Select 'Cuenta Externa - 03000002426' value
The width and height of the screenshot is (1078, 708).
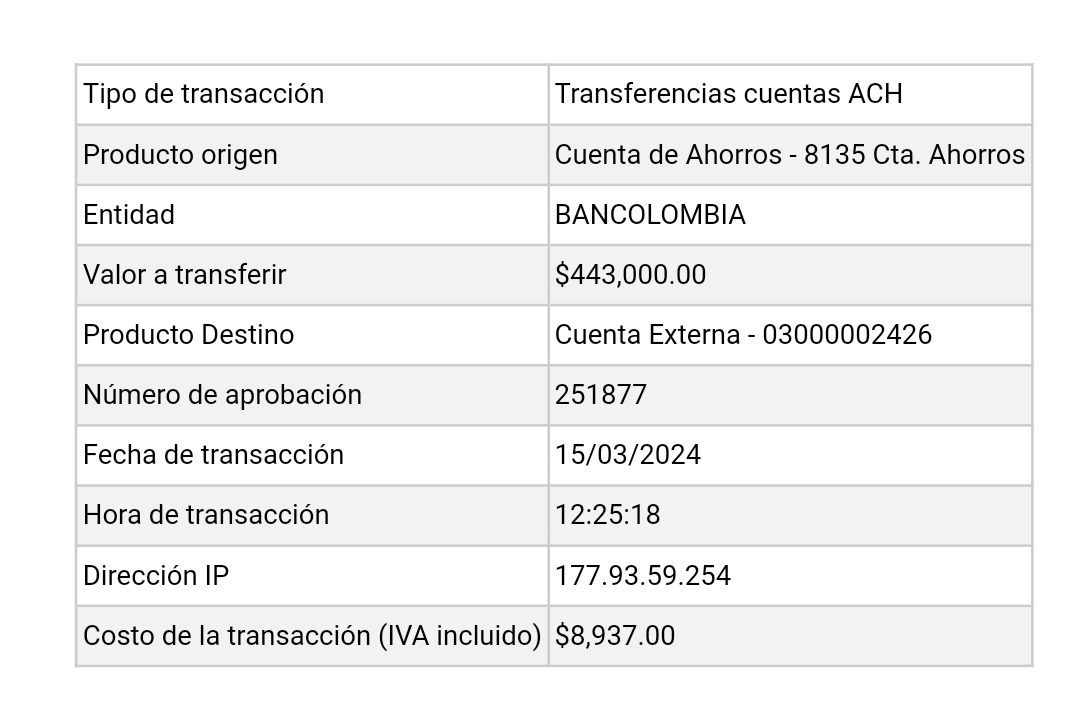(x=743, y=335)
